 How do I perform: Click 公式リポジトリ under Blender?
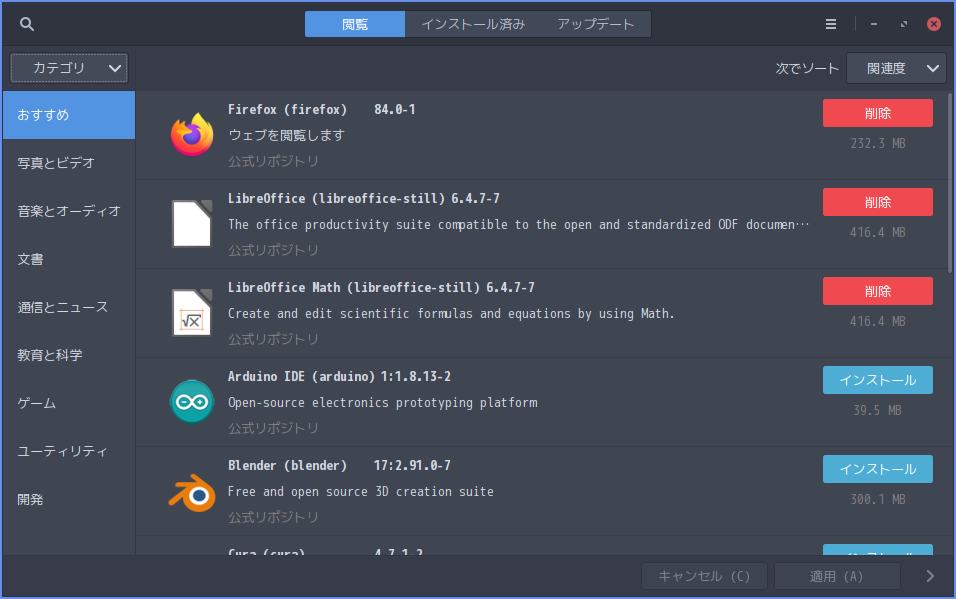(273, 517)
